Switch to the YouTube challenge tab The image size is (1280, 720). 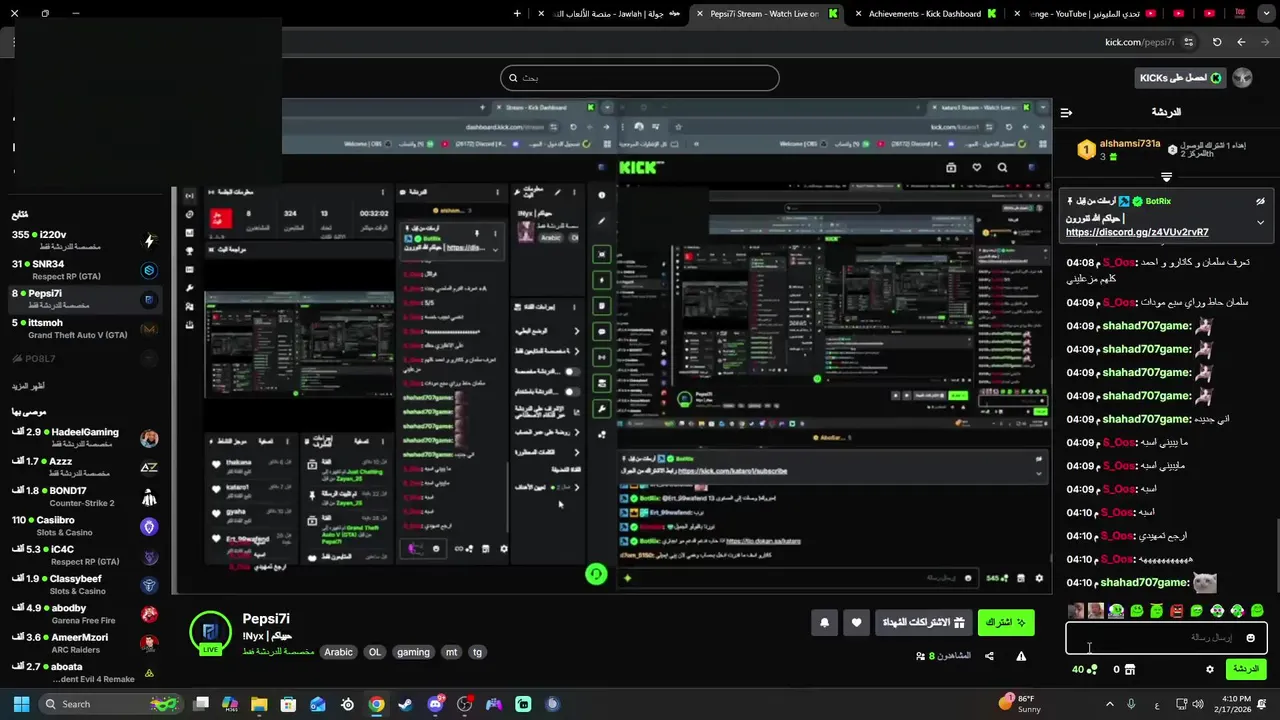[x=1085, y=14]
